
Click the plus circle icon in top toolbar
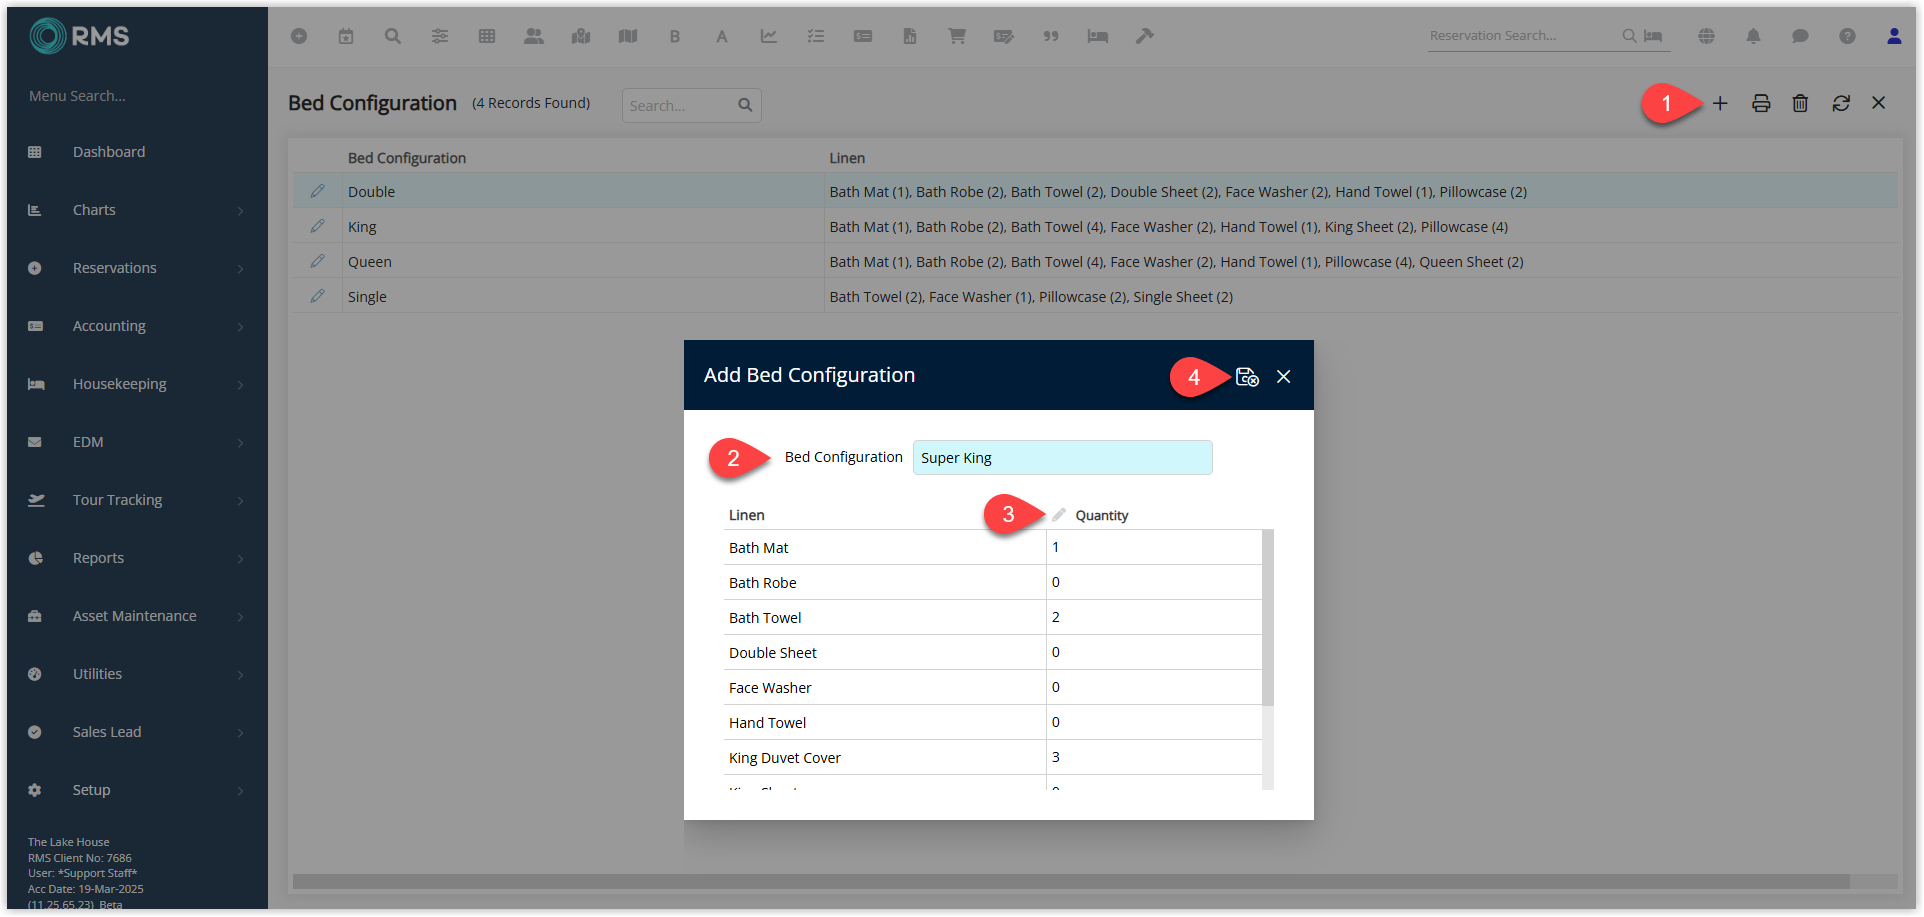299,36
